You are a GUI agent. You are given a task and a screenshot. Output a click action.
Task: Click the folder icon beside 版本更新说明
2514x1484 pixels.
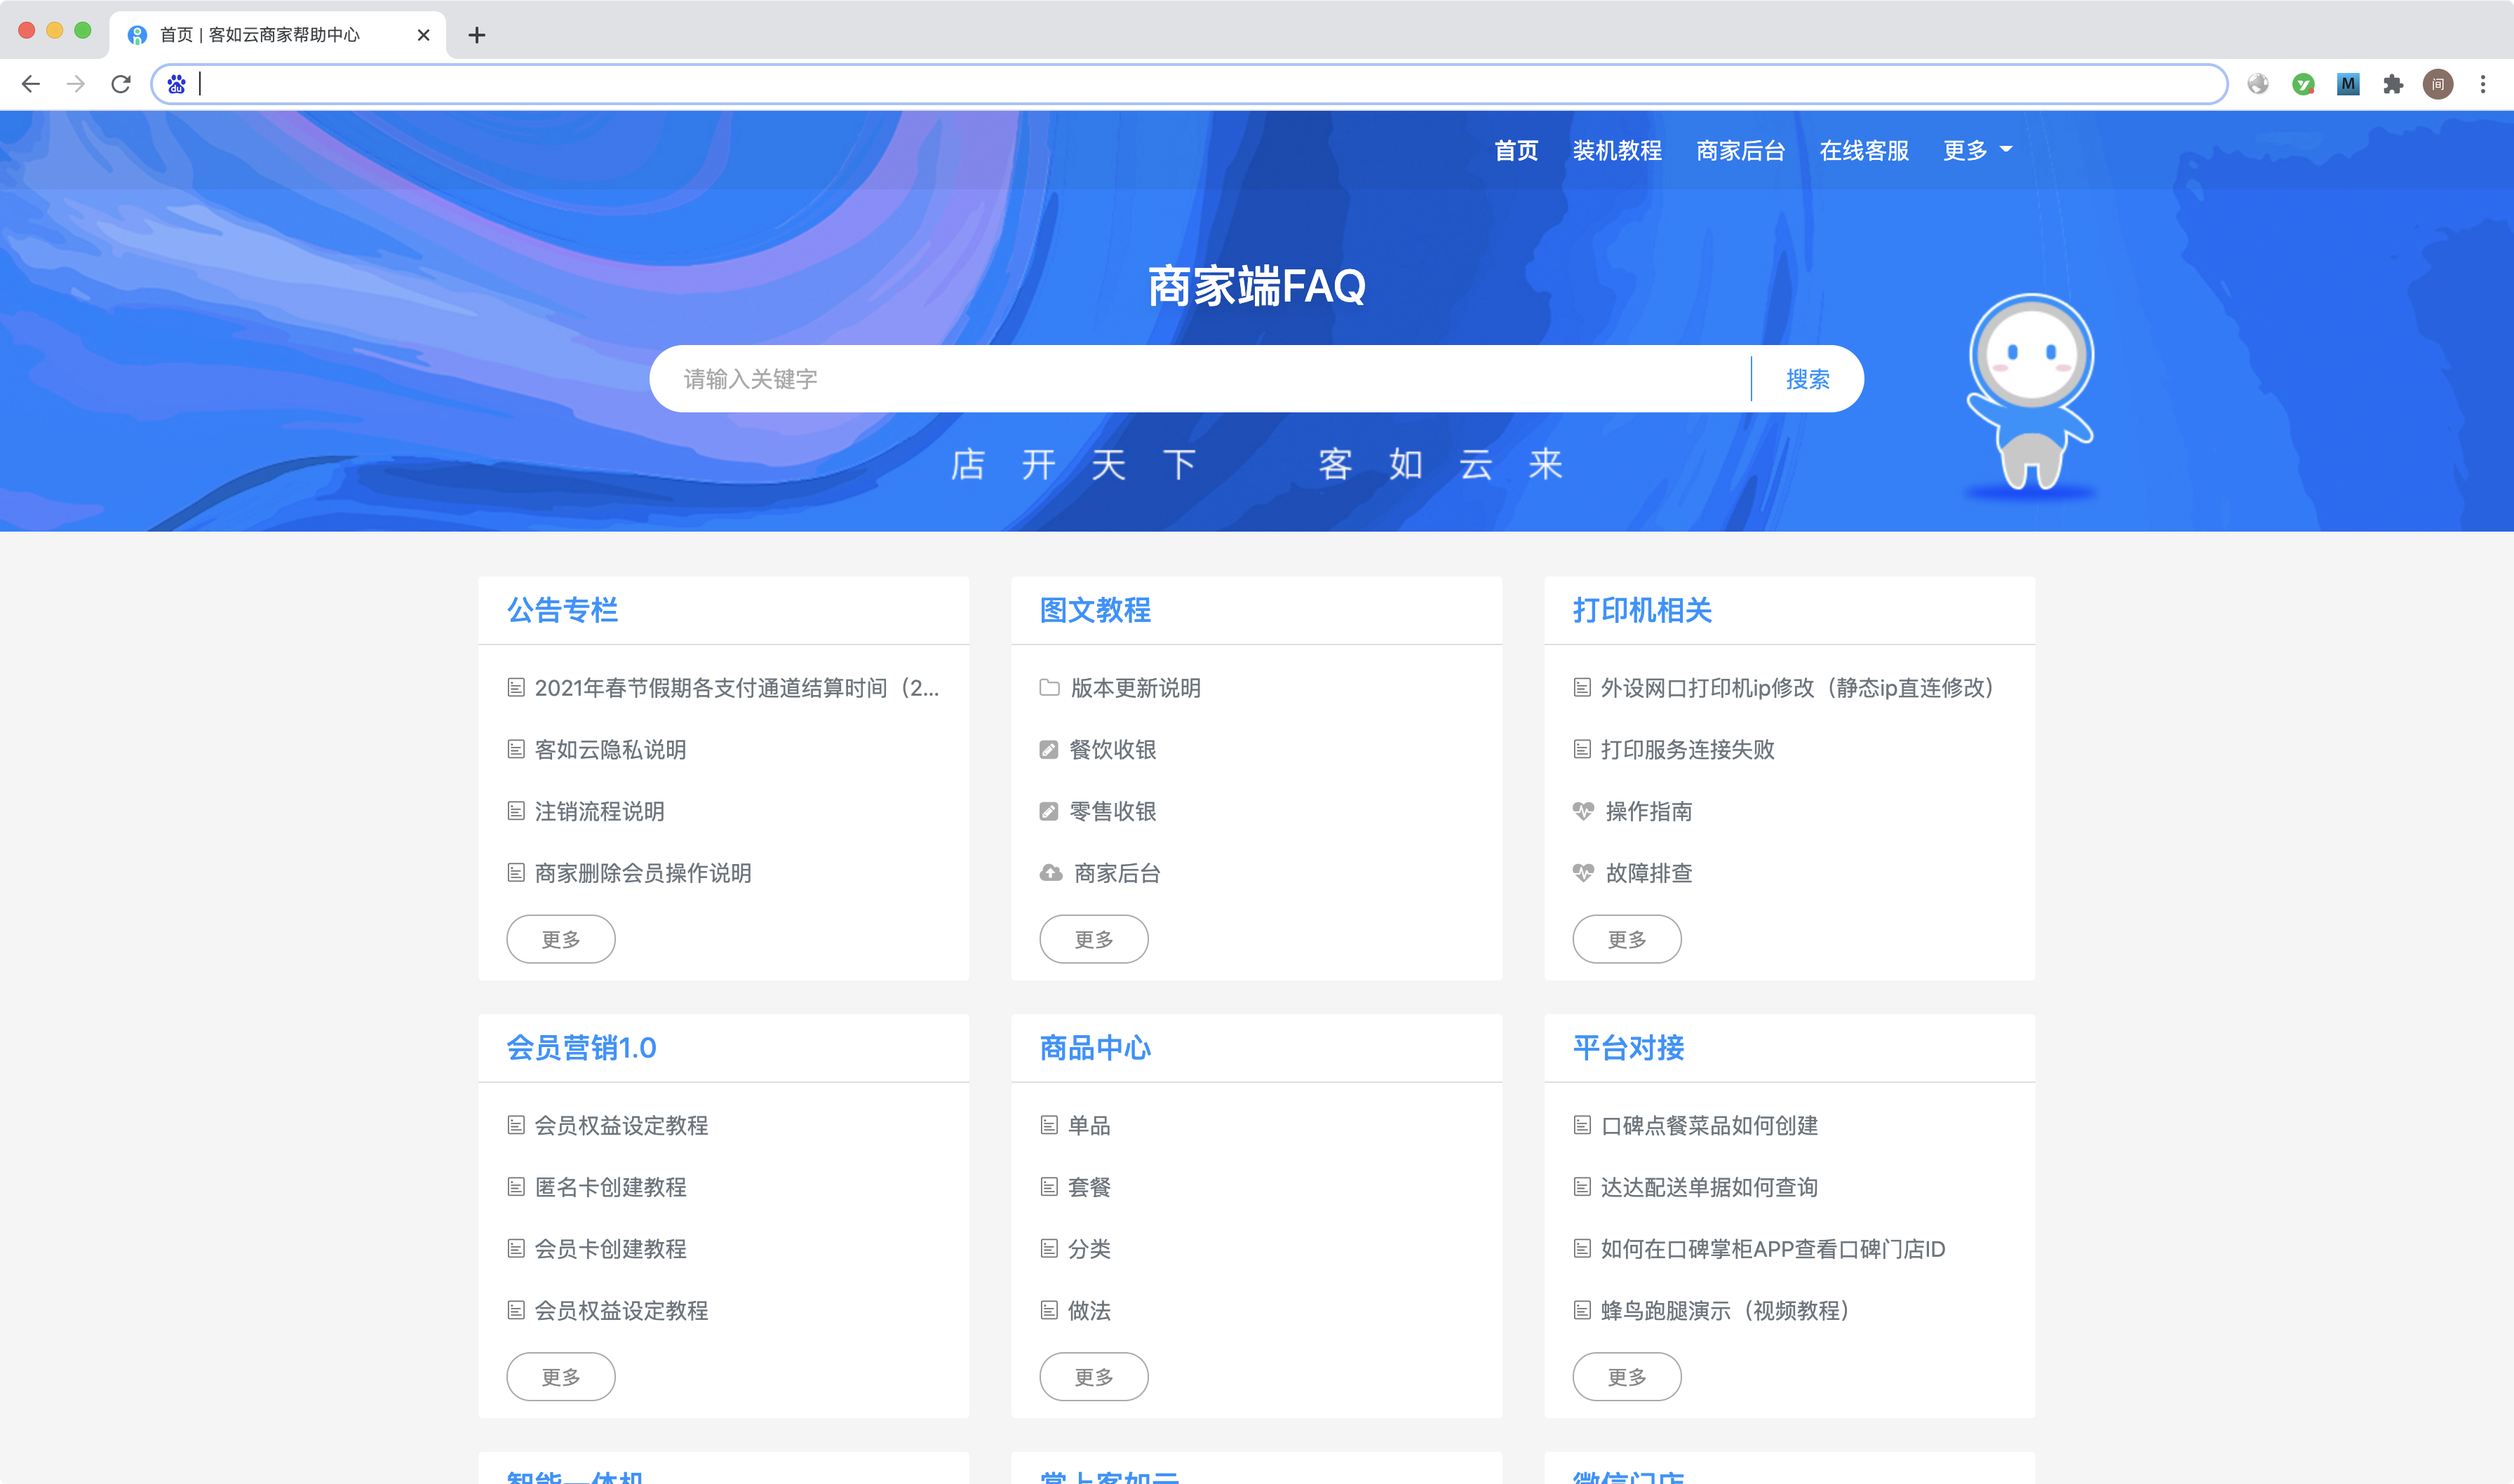(1049, 688)
